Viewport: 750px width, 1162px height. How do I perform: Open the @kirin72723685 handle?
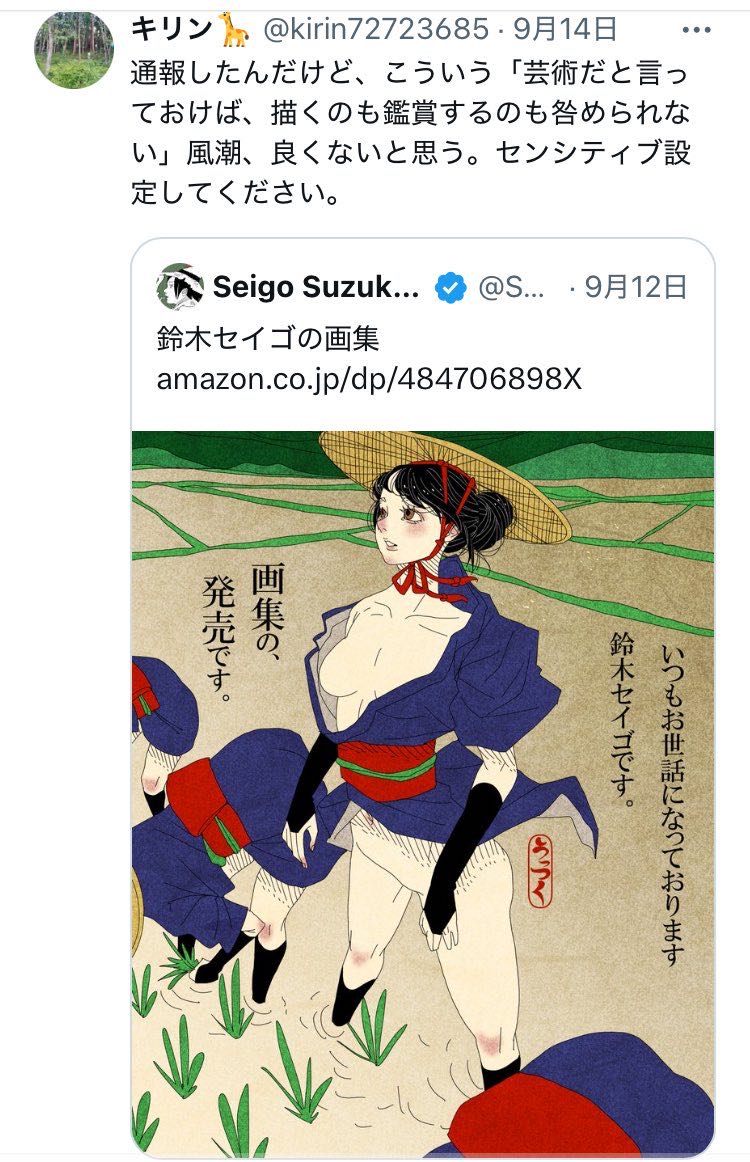tap(376, 30)
